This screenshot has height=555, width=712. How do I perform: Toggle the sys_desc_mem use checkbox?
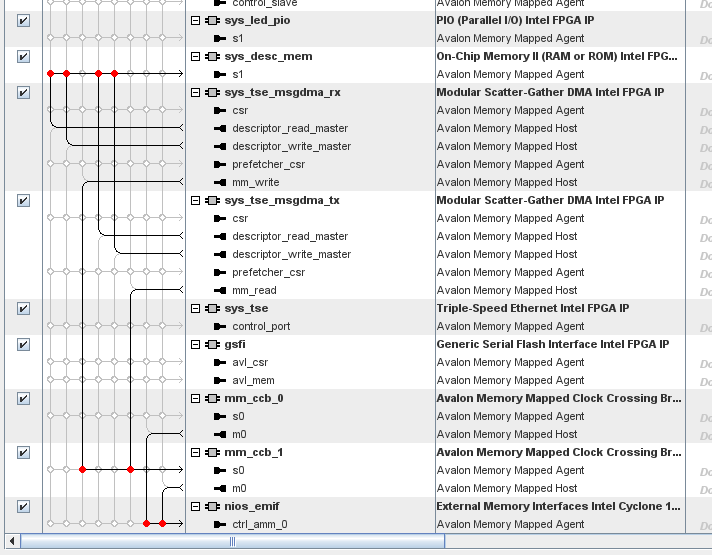point(24,56)
